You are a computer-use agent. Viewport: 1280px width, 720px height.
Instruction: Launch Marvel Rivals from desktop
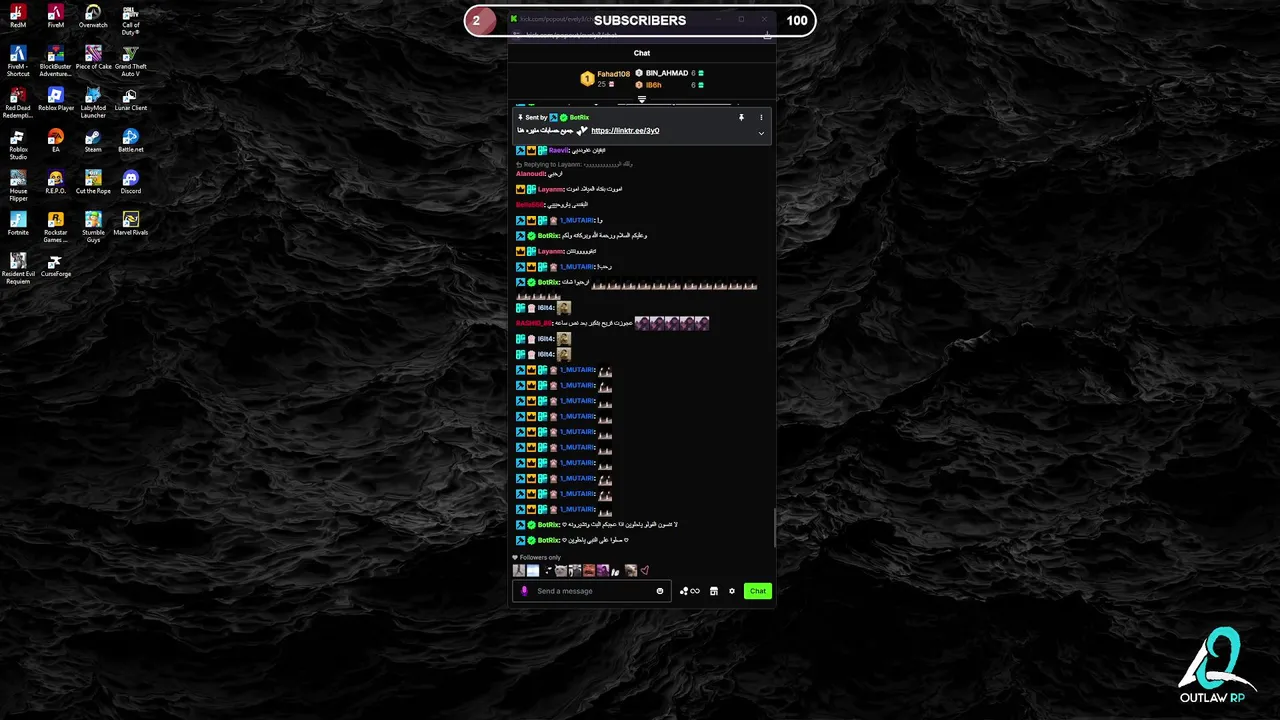coord(130,224)
